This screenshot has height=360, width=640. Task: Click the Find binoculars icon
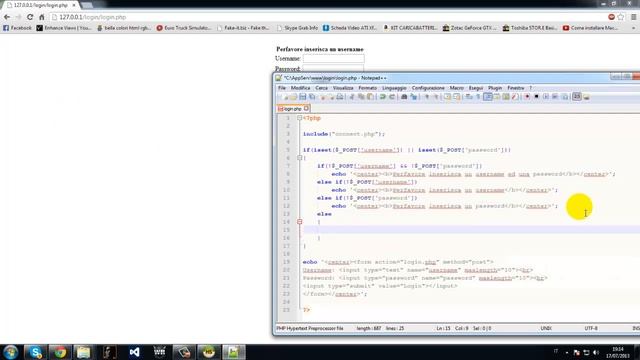[x=404, y=97]
